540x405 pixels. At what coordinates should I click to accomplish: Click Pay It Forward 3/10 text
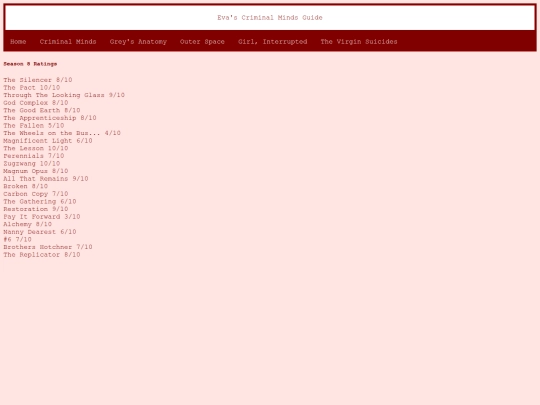point(42,217)
